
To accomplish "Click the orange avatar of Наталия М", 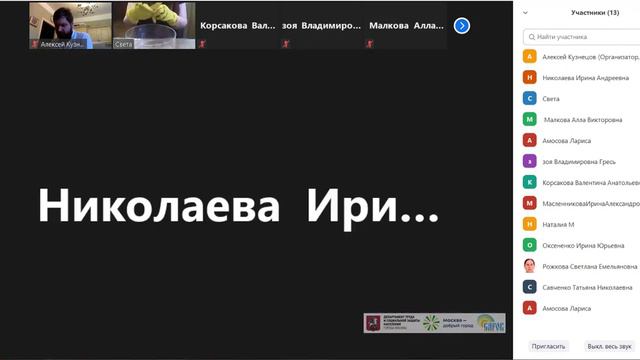I will coord(529,224).
